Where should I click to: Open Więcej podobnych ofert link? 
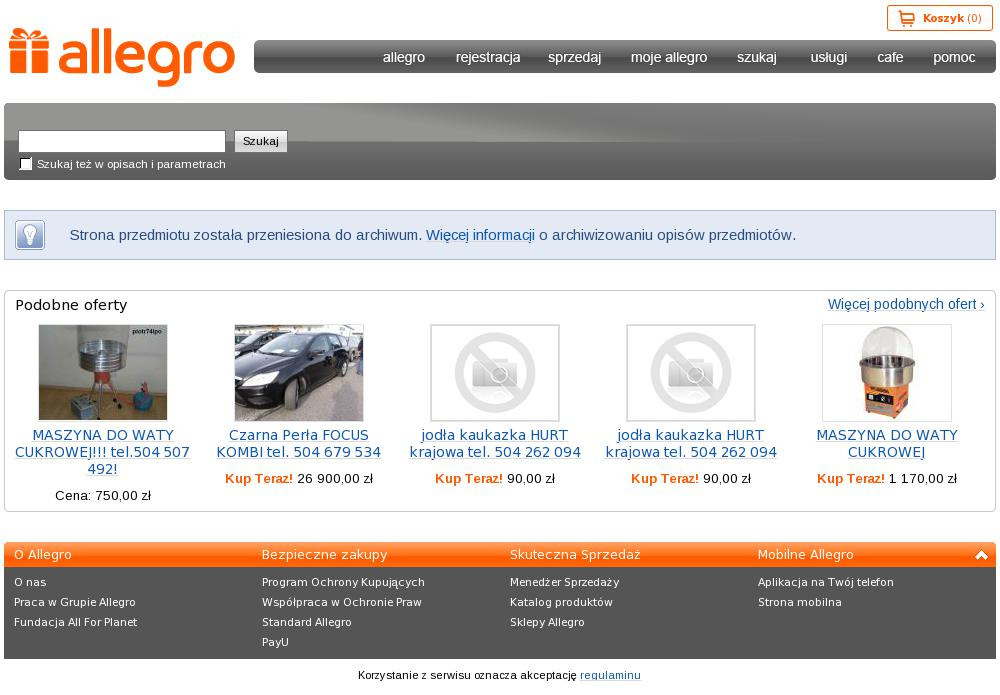coord(906,304)
